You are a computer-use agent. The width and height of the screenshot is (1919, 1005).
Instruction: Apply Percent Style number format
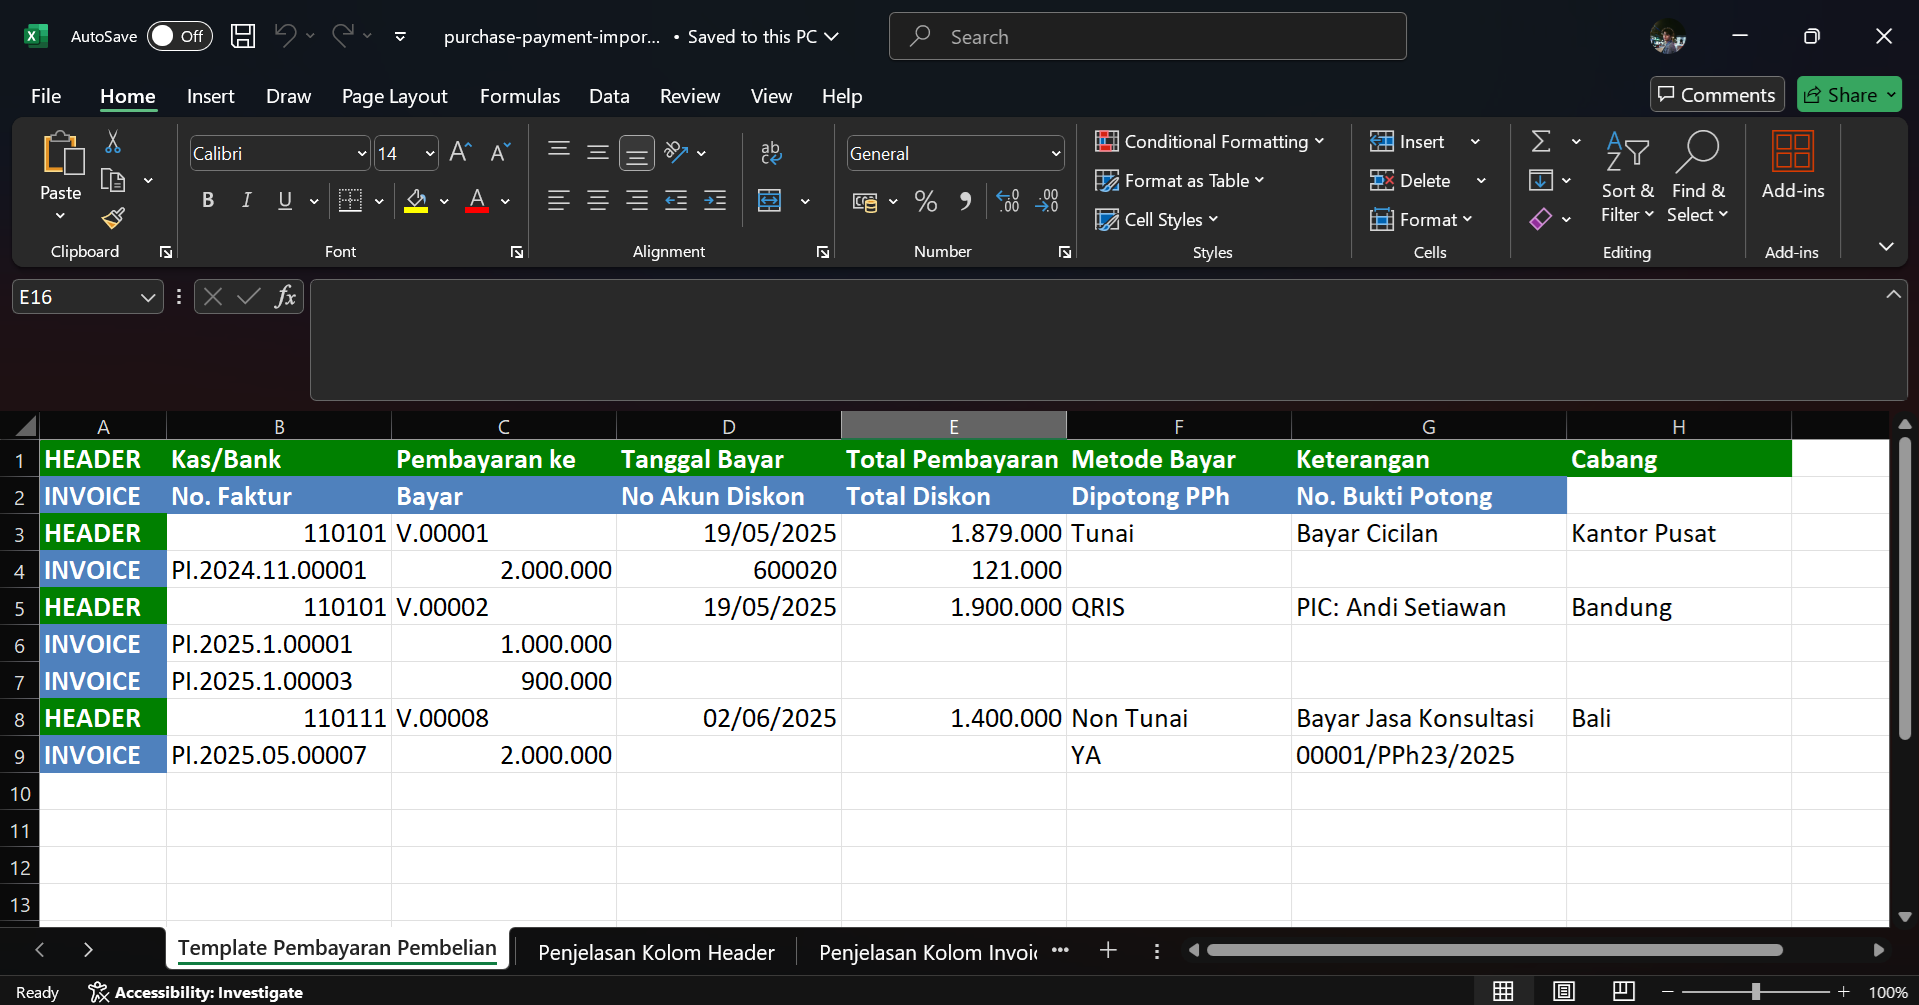pyautogui.click(x=925, y=202)
